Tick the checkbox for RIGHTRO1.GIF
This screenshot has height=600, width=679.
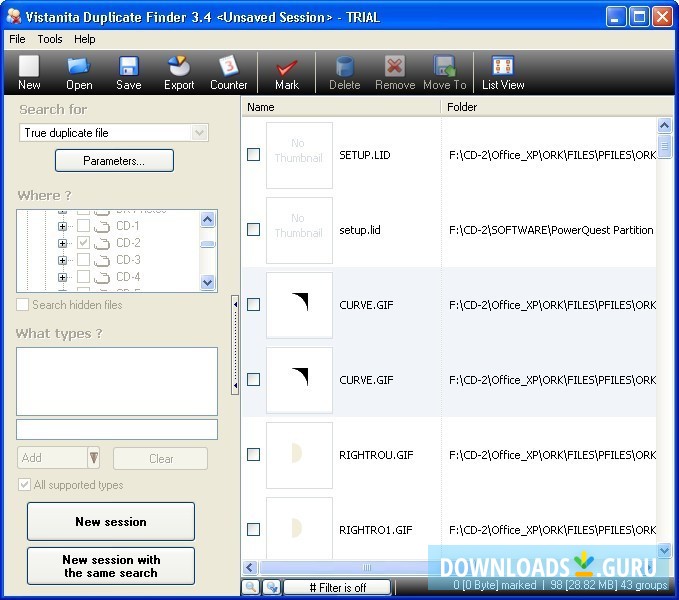click(x=253, y=529)
